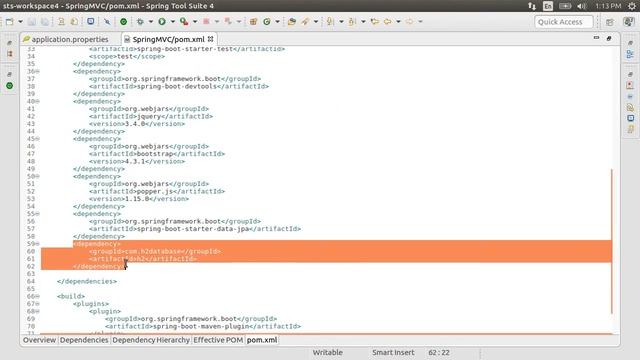Screen dimensions: 640x360
Task: Click the Smart Insert status bar entry
Action: [x=393, y=352]
